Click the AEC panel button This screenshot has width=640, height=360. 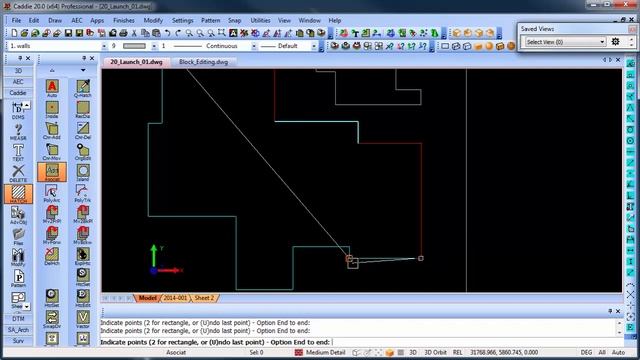point(18,82)
